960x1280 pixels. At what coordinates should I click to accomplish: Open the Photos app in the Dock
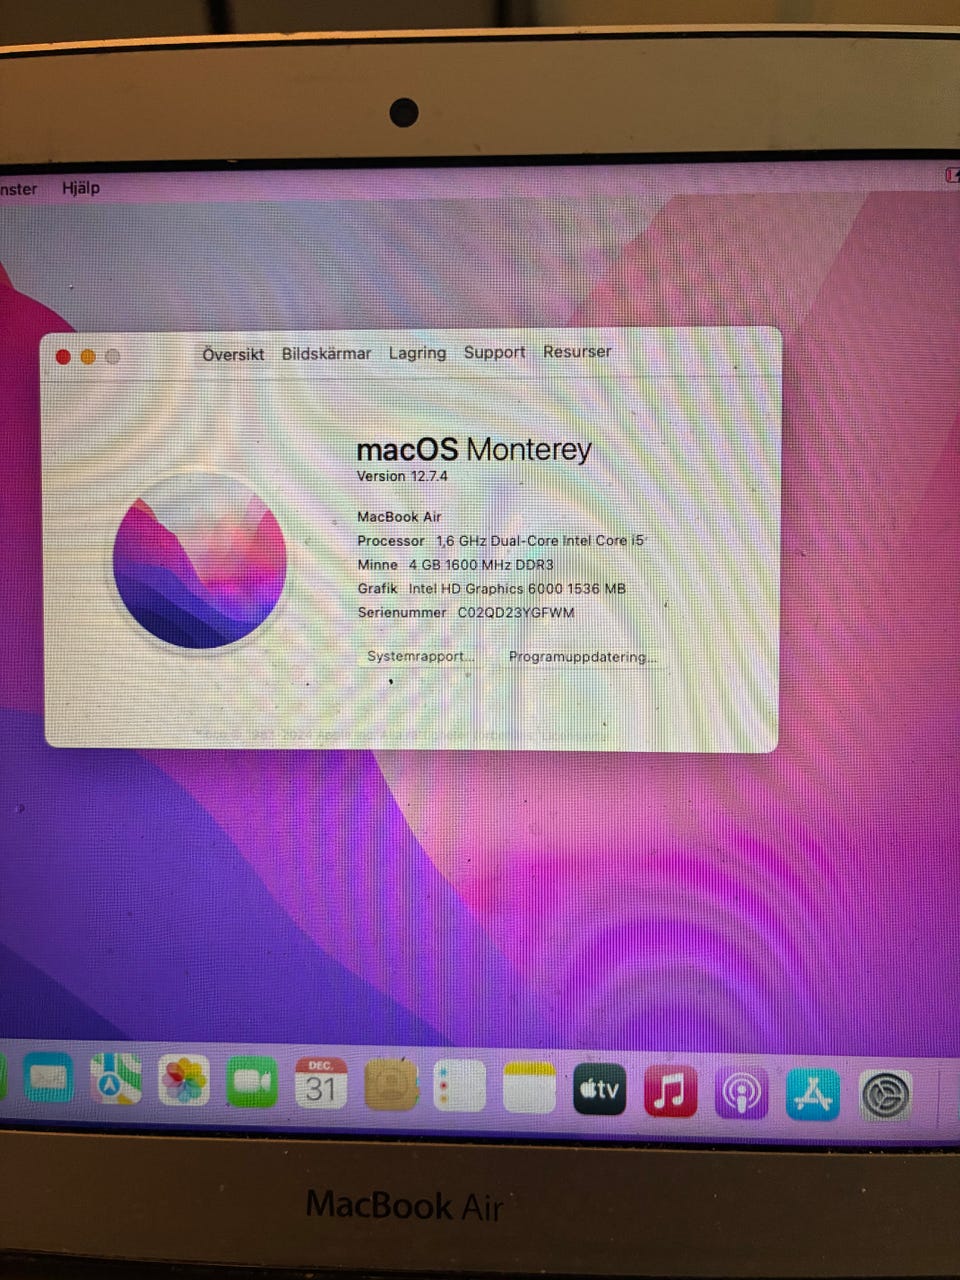tap(184, 1082)
